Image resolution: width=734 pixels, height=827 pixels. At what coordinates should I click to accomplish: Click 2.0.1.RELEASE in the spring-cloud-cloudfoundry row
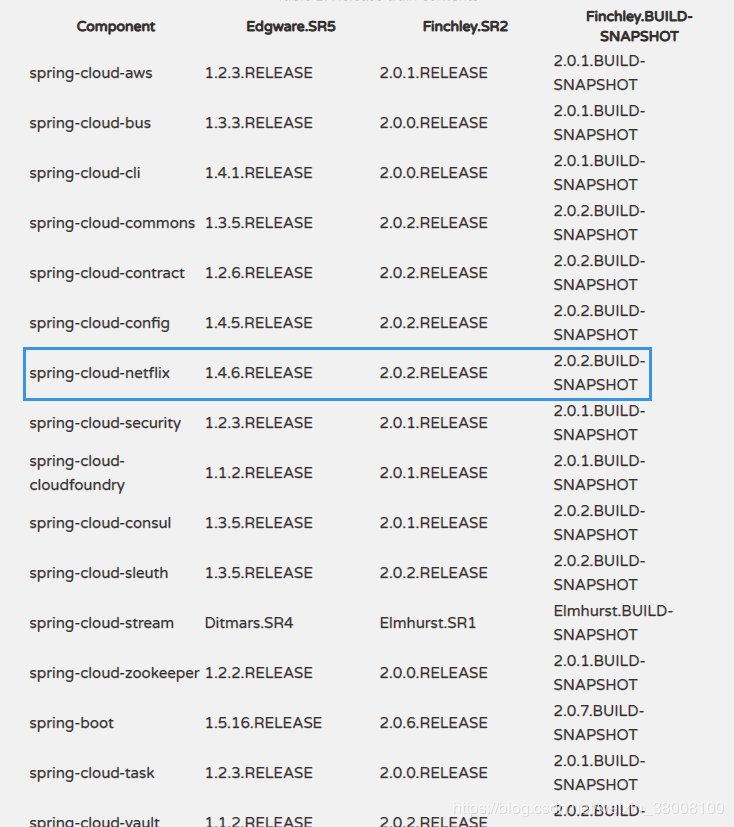(433, 473)
